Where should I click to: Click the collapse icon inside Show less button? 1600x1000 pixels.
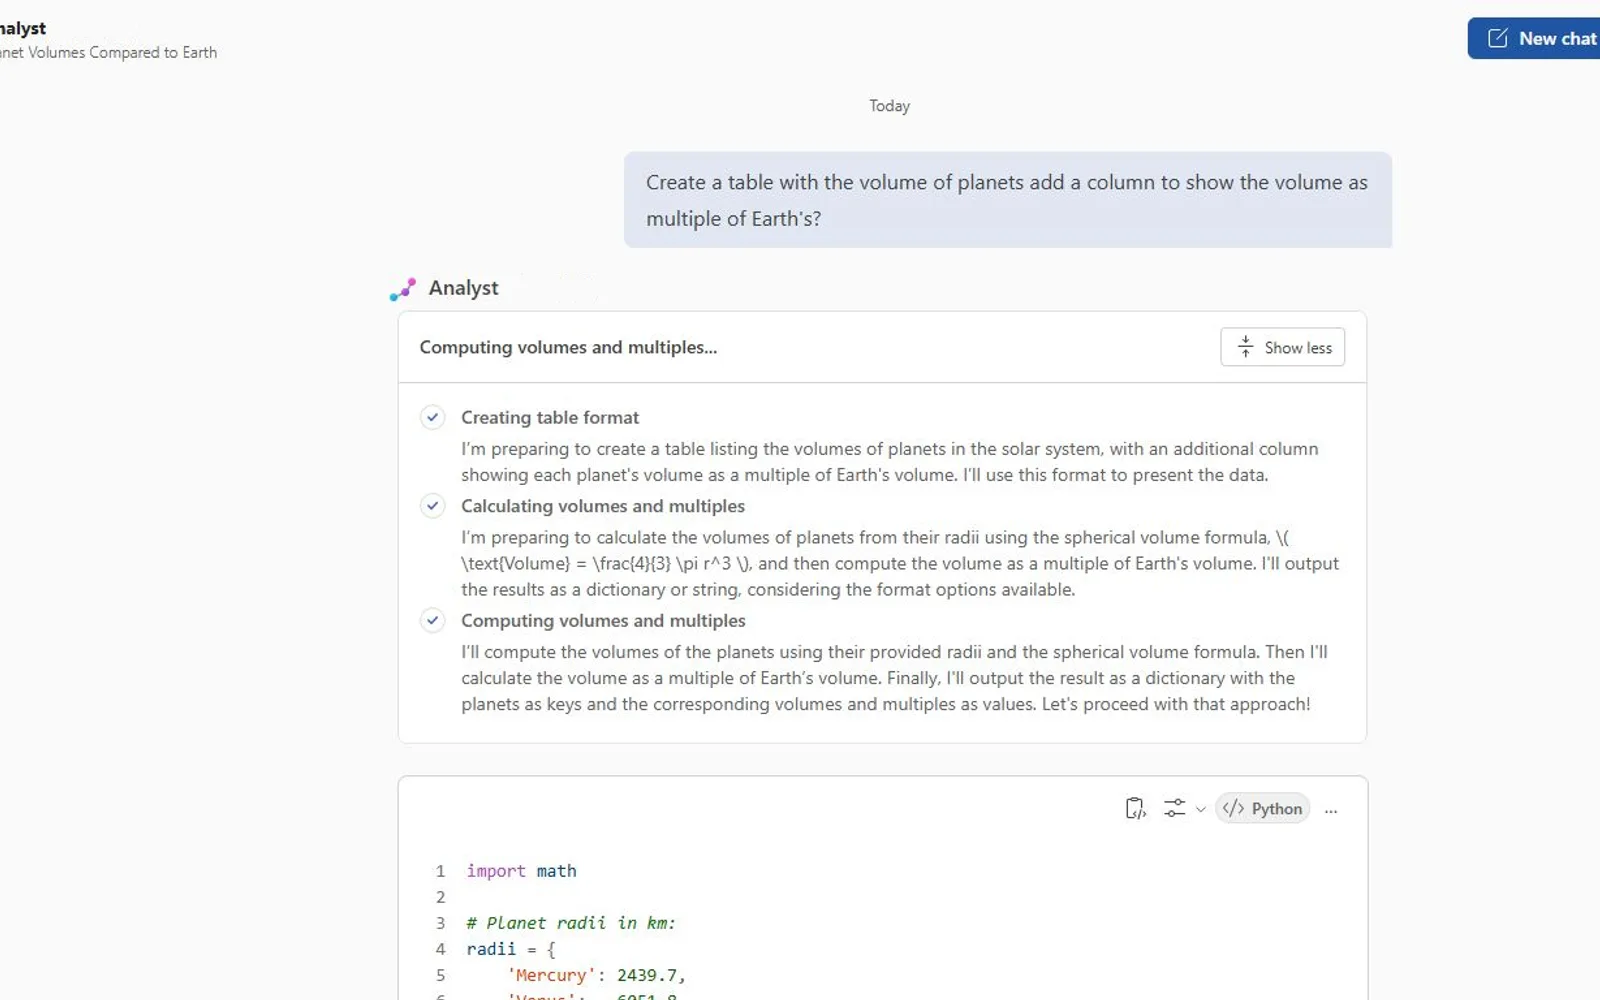(1245, 347)
